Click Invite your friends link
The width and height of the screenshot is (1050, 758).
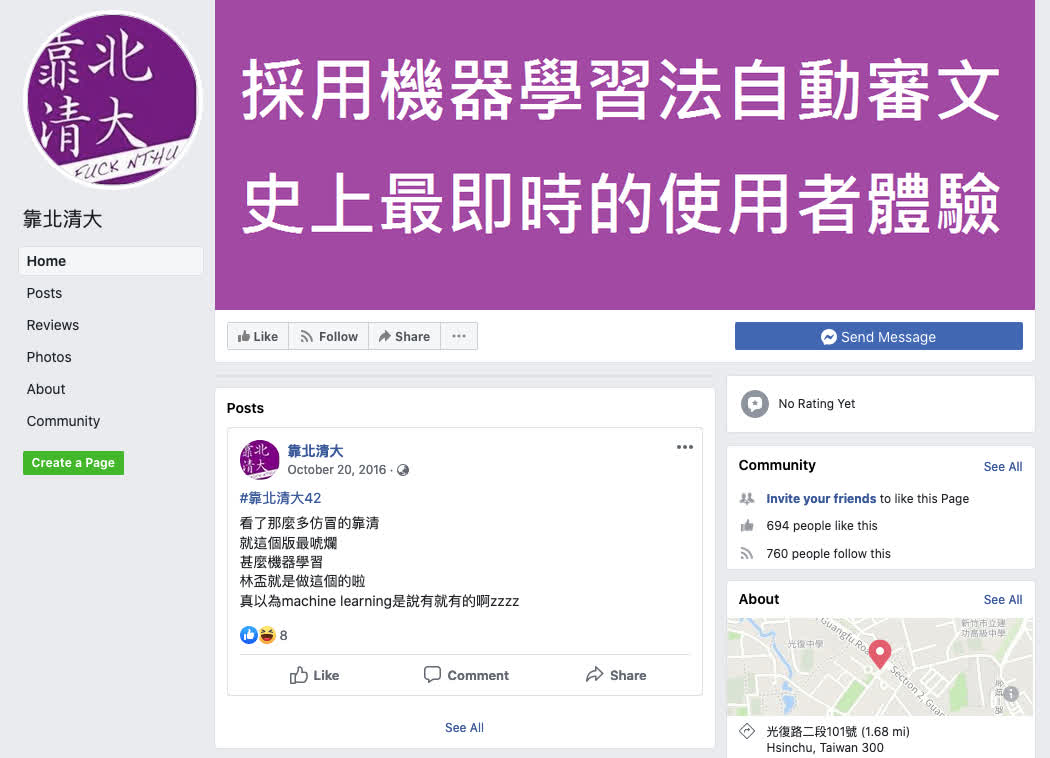[821, 499]
